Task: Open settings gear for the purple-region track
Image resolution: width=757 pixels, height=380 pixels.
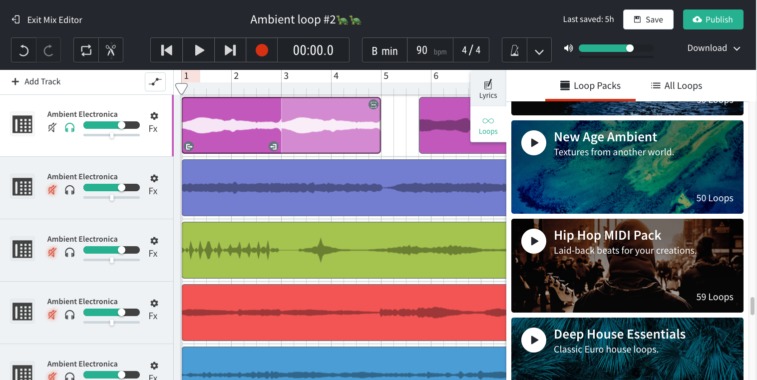Action: point(154,116)
